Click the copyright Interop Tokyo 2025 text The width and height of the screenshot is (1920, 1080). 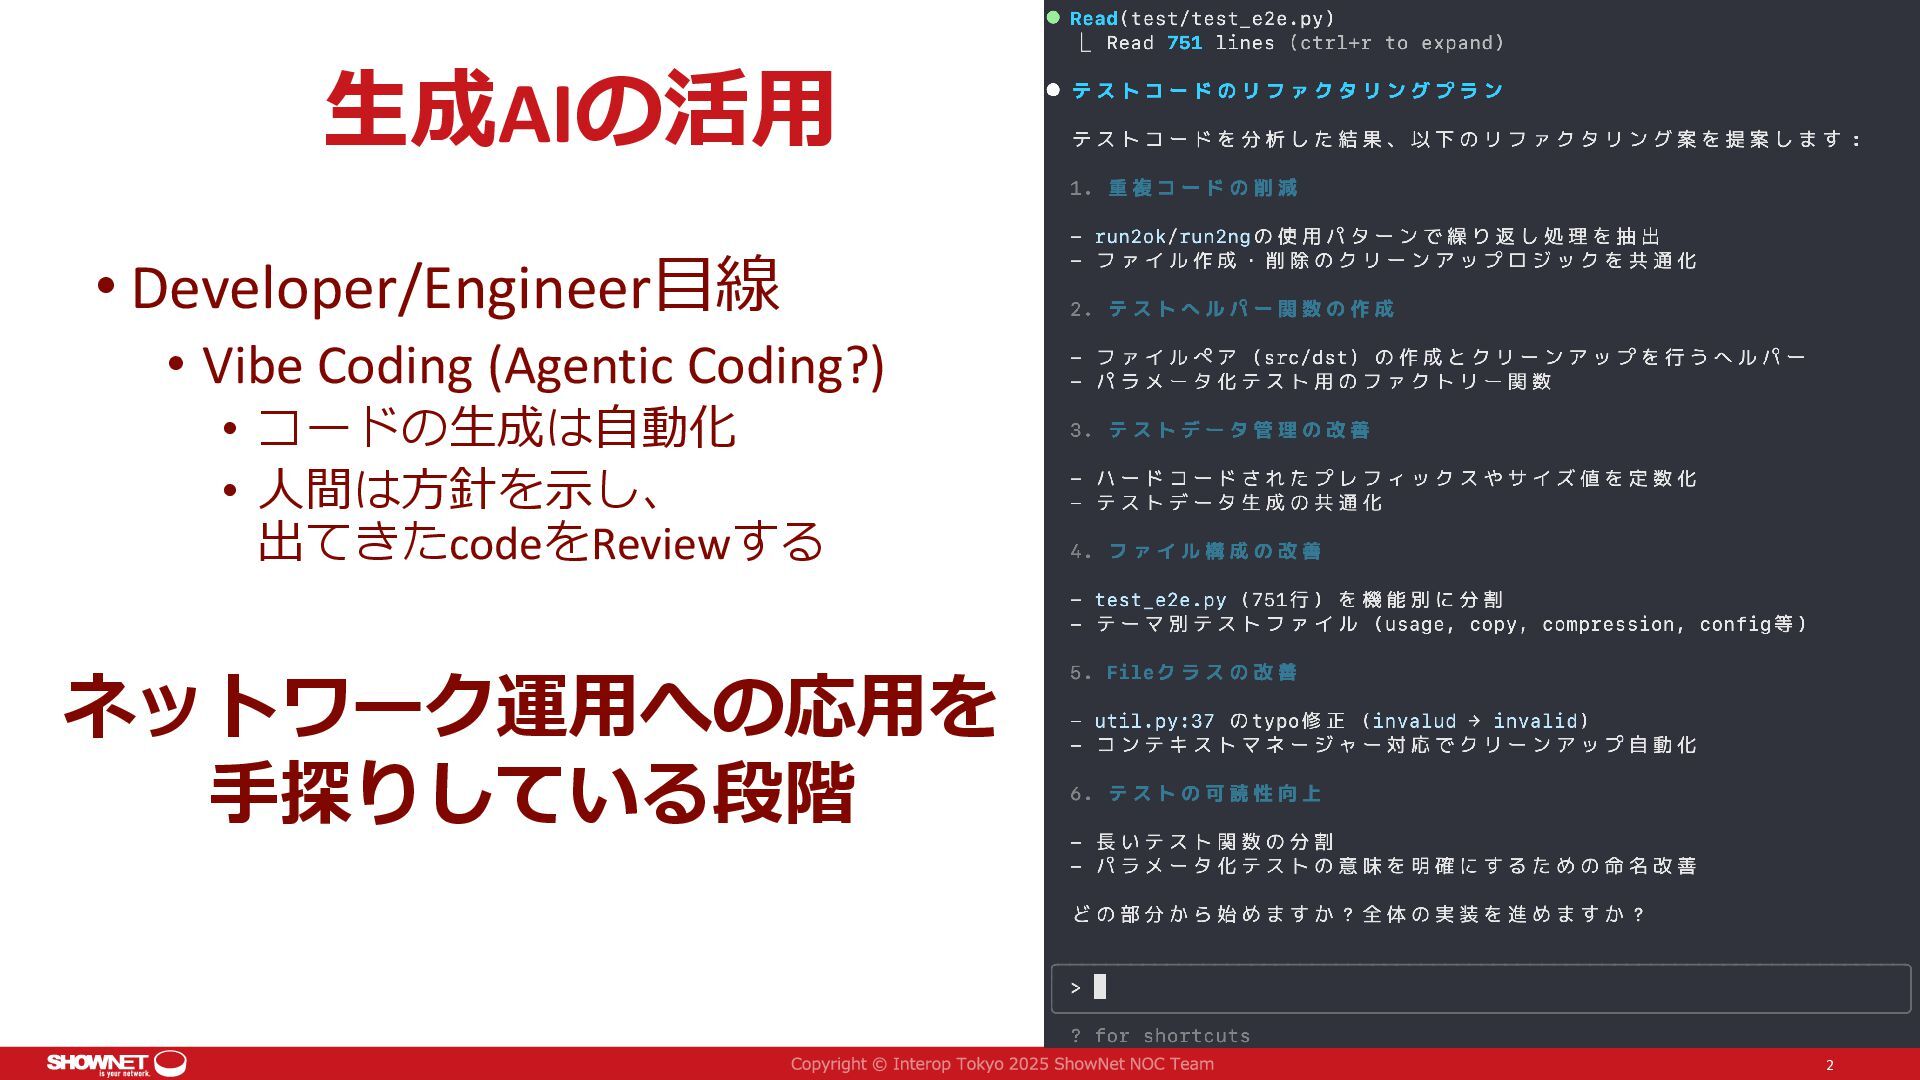pos(1001,1064)
